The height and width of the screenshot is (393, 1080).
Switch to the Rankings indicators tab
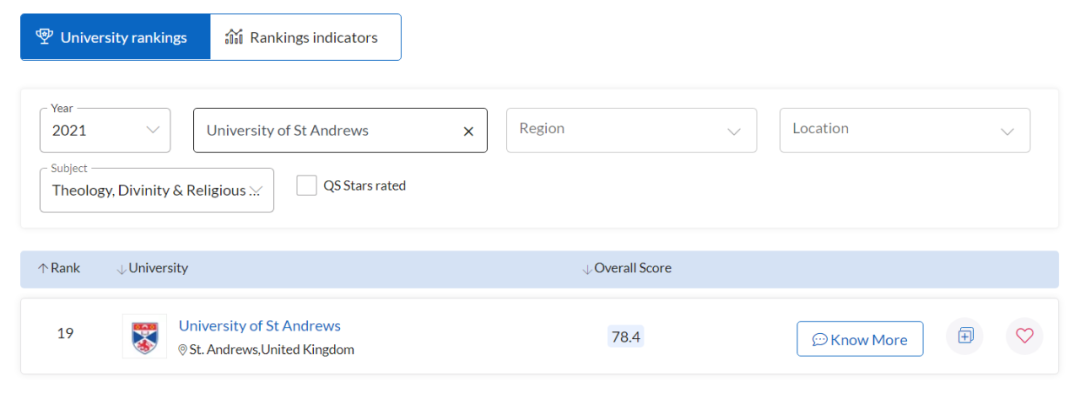point(305,36)
